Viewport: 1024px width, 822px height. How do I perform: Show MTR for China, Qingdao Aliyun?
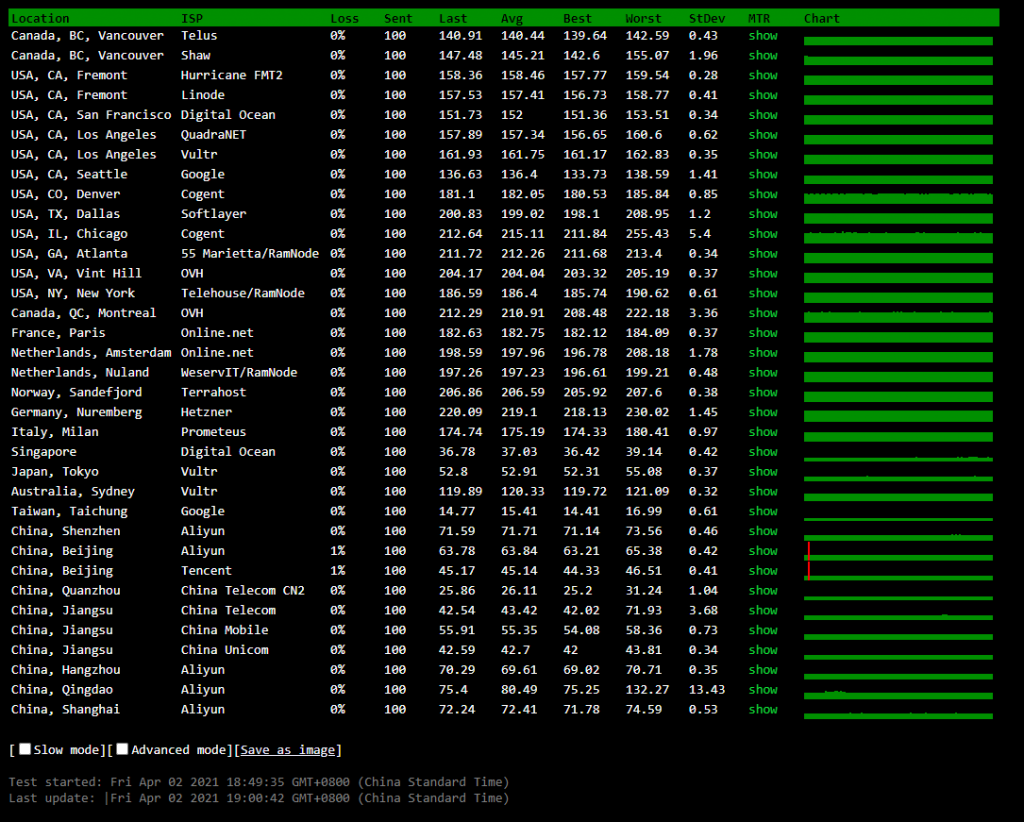pos(762,690)
